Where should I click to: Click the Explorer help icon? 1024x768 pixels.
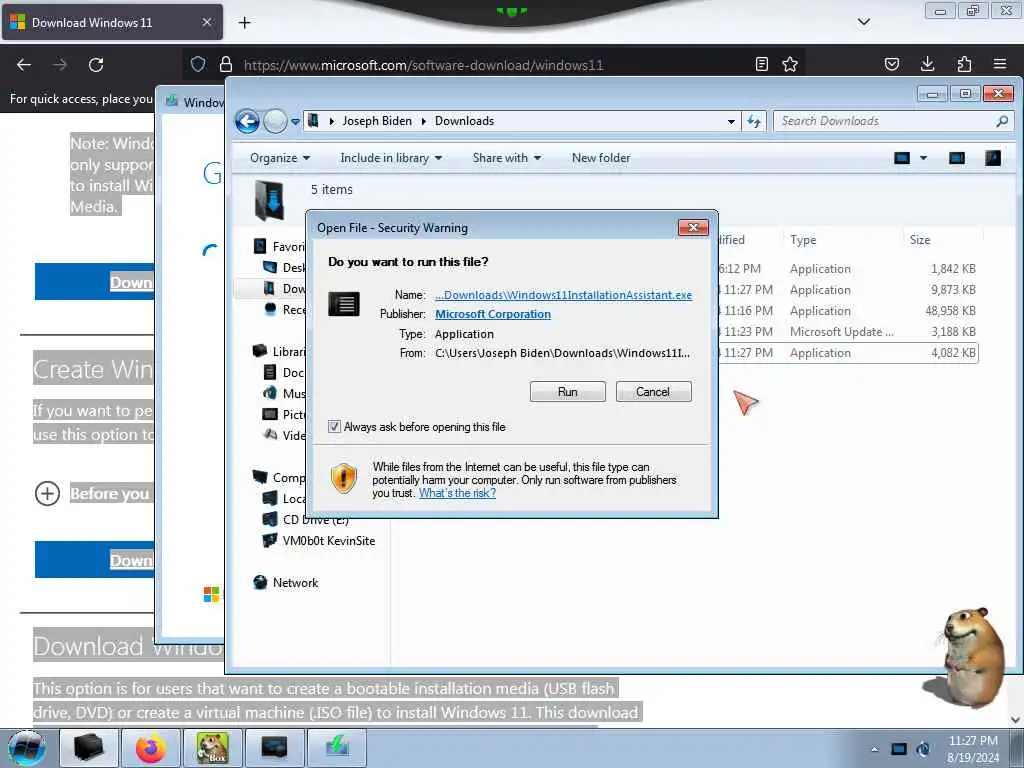pyautogui.click(x=993, y=158)
